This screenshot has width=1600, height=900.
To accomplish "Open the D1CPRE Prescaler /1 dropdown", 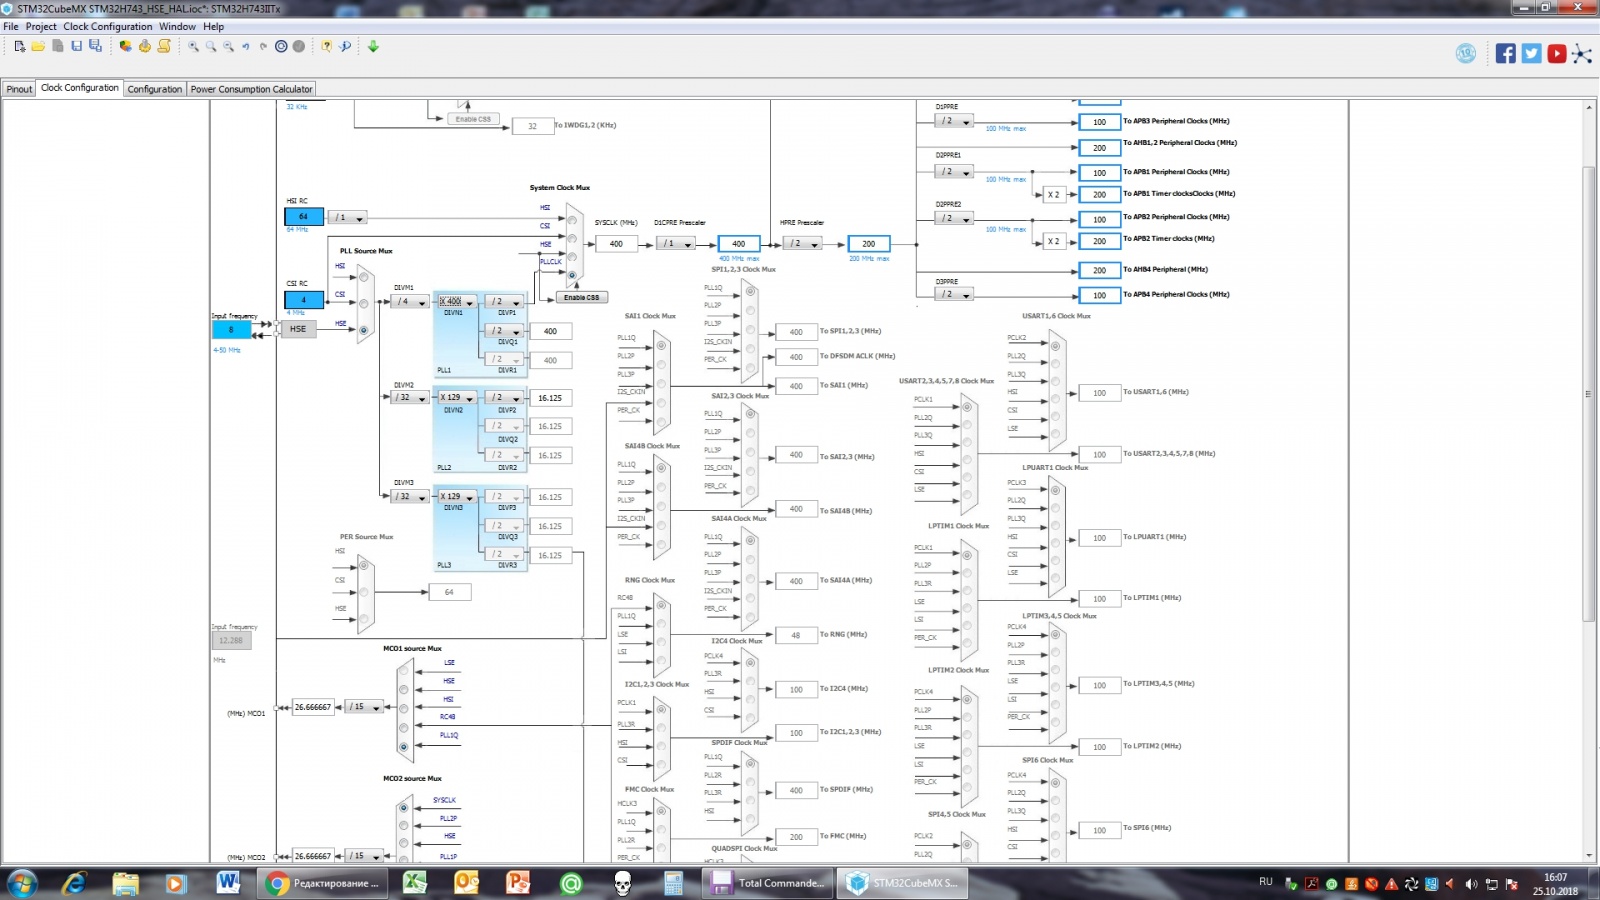I will (x=675, y=243).
